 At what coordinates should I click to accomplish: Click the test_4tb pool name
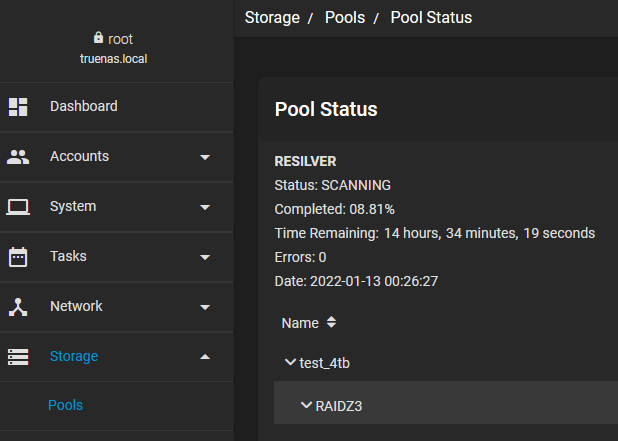(324, 363)
